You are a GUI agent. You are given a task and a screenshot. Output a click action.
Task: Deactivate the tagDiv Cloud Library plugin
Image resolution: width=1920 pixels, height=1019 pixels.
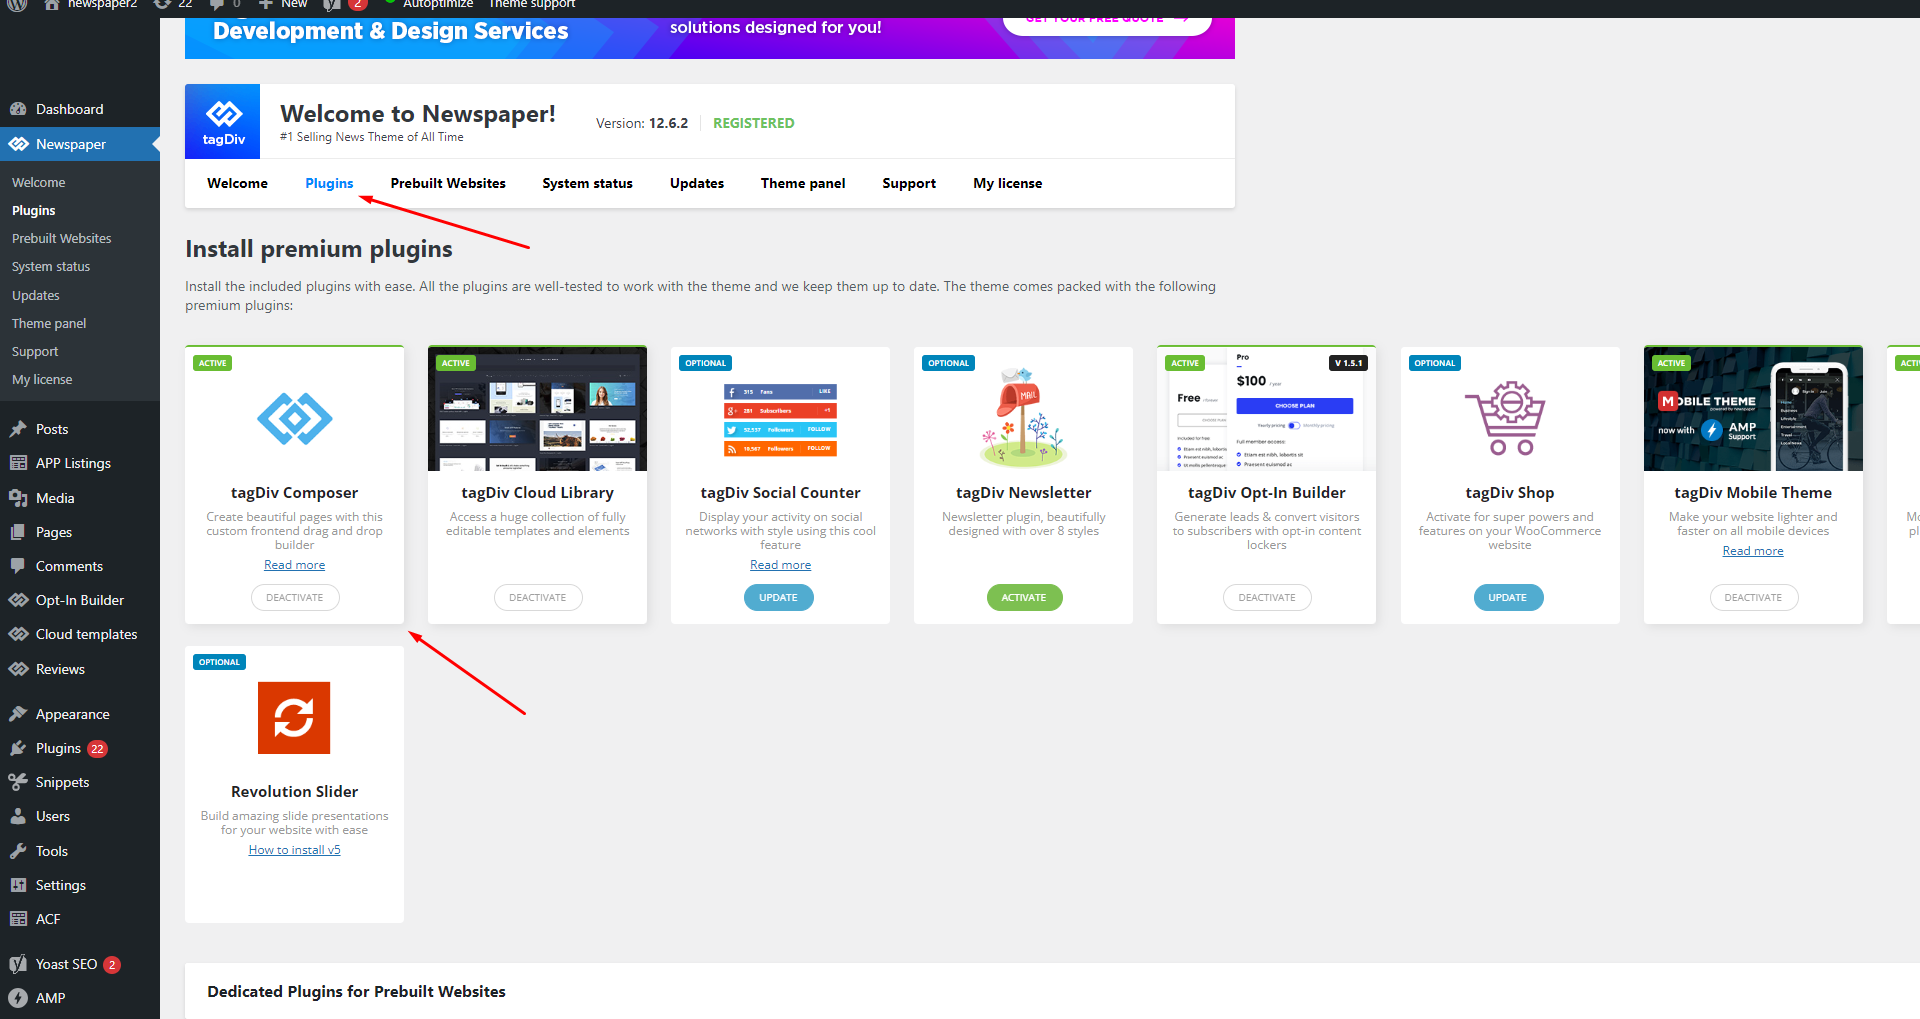(x=538, y=597)
